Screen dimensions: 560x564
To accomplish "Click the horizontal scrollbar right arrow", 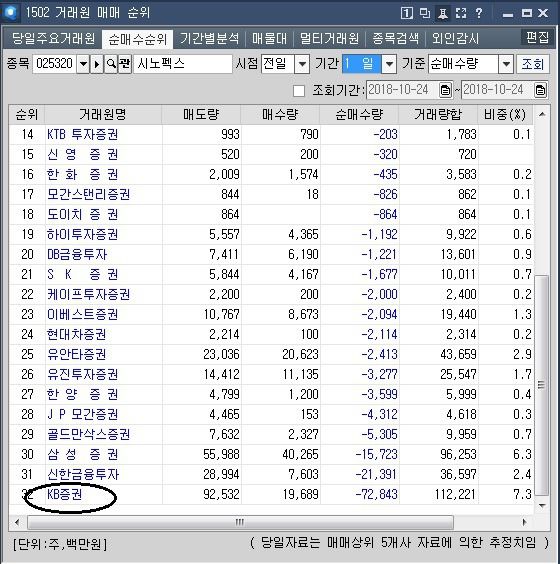I will coord(525,522).
